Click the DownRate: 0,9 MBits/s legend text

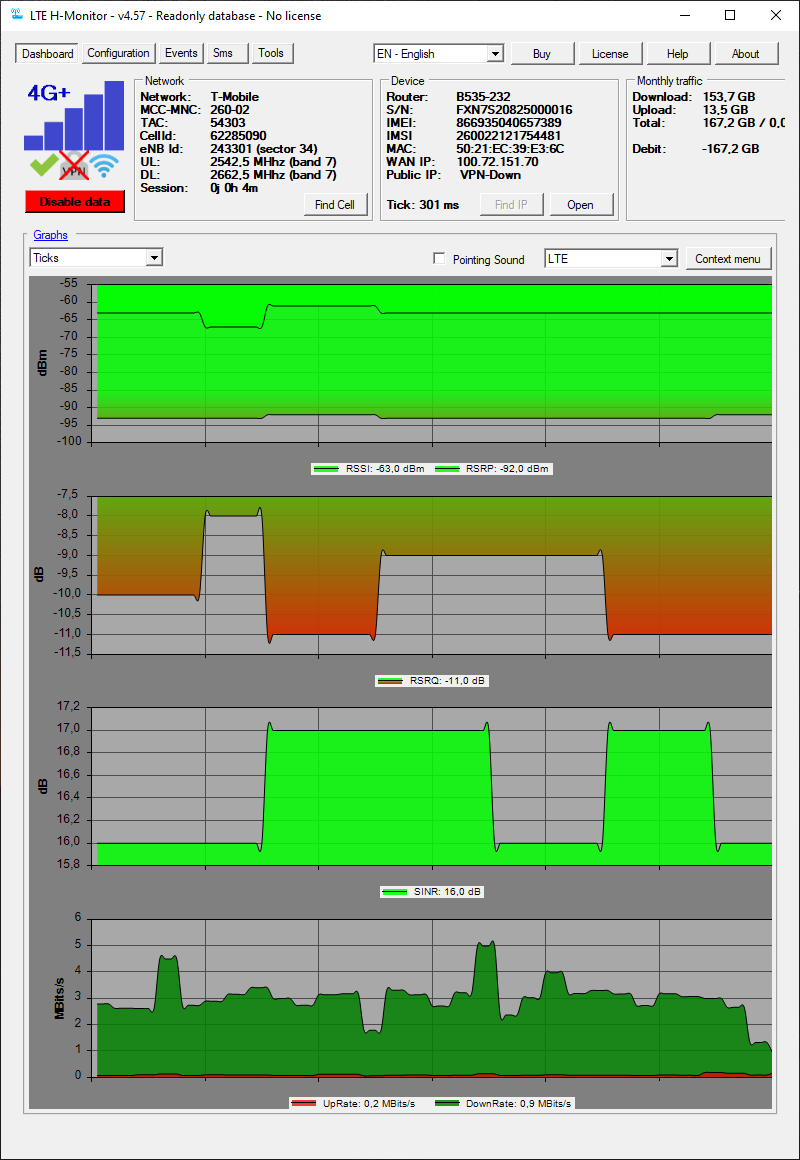518,1104
